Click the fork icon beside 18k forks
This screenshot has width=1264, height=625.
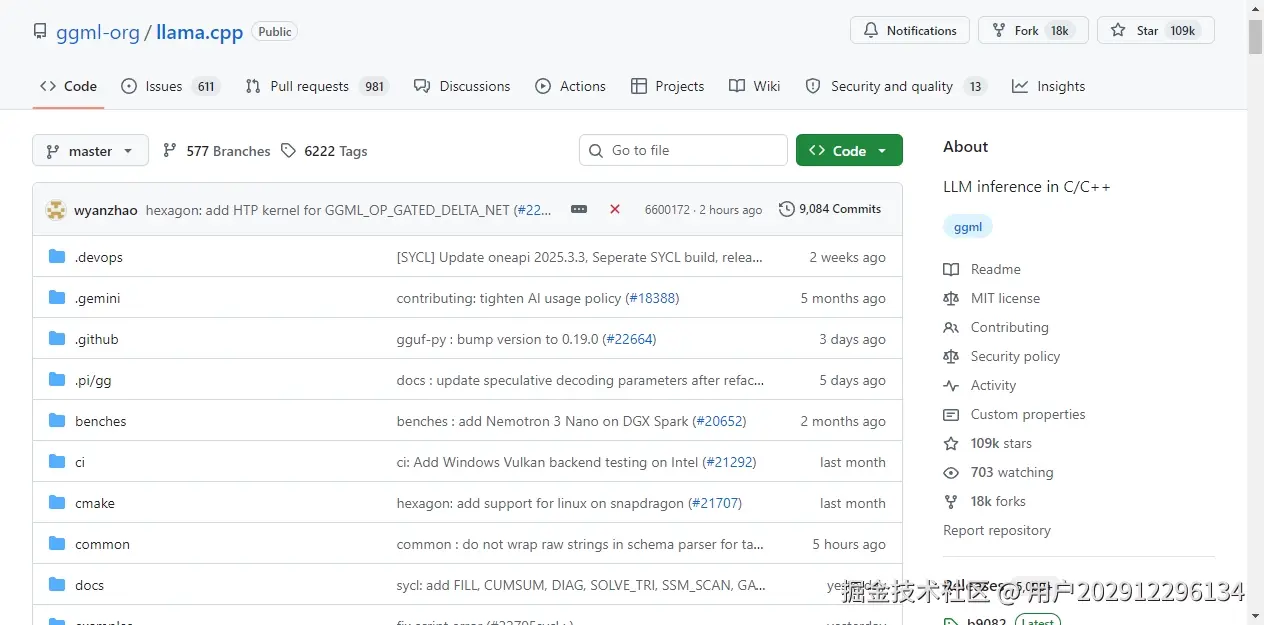(x=951, y=501)
